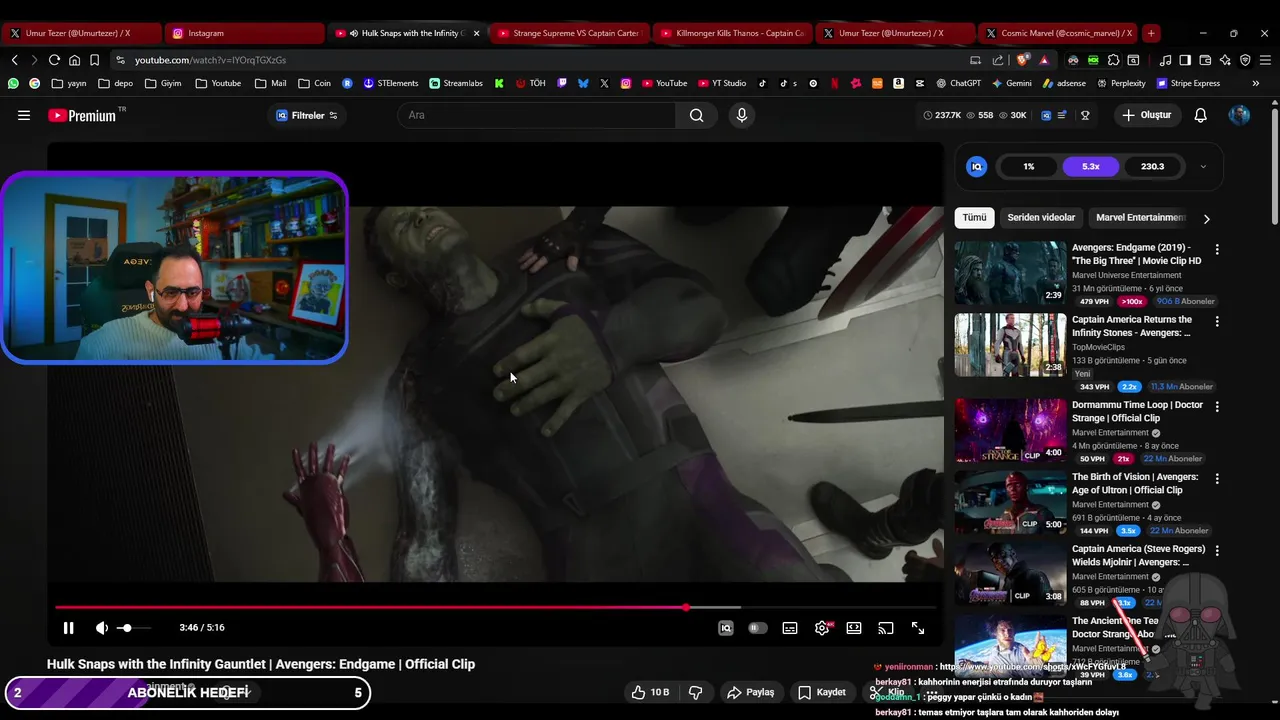Switch to Cosmic Marvel X tab
Image resolution: width=1280 pixels, height=720 pixels.
1058,33
